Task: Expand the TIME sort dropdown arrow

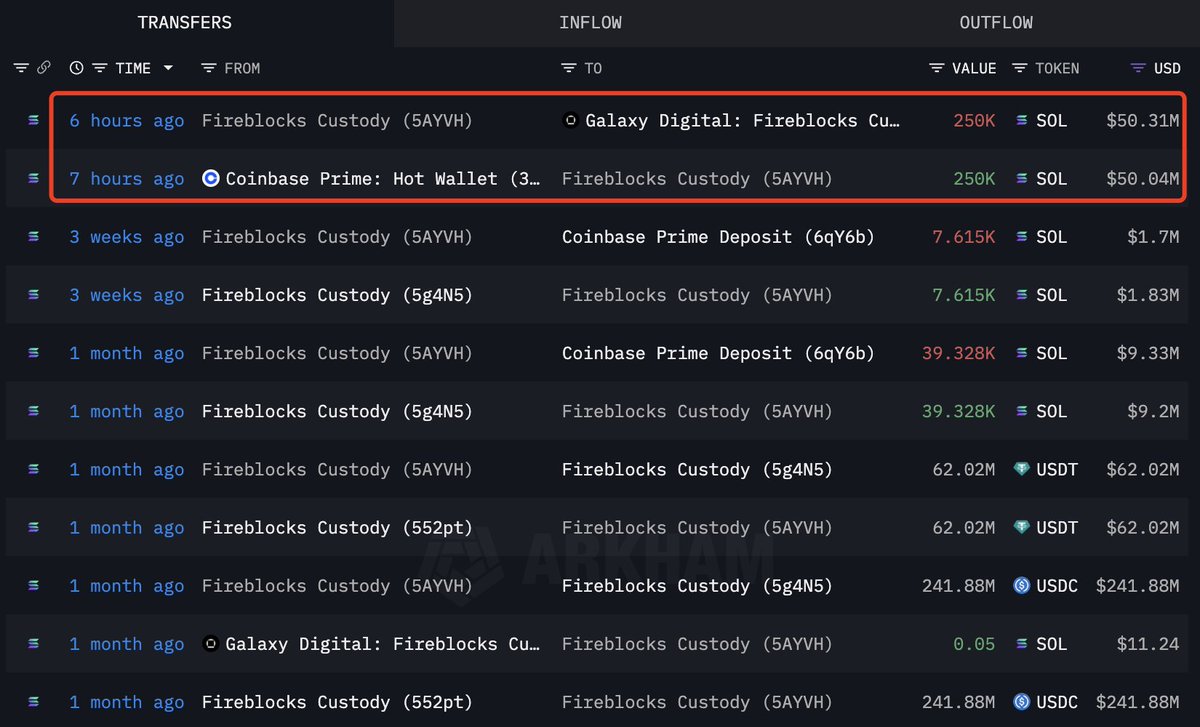Action: (168, 68)
